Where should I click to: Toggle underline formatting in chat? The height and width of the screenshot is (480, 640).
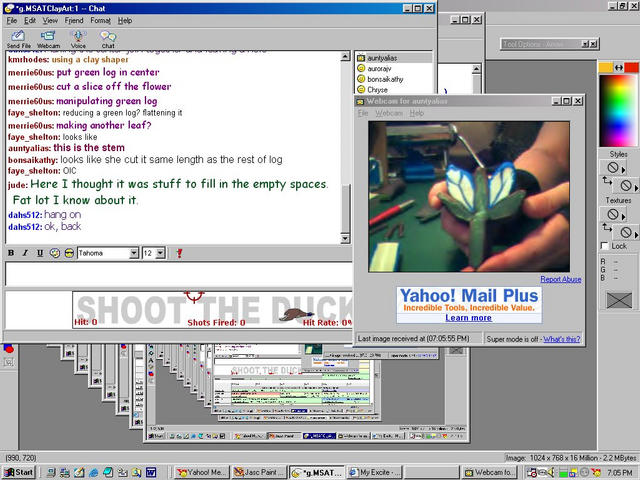tap(40, 253)
